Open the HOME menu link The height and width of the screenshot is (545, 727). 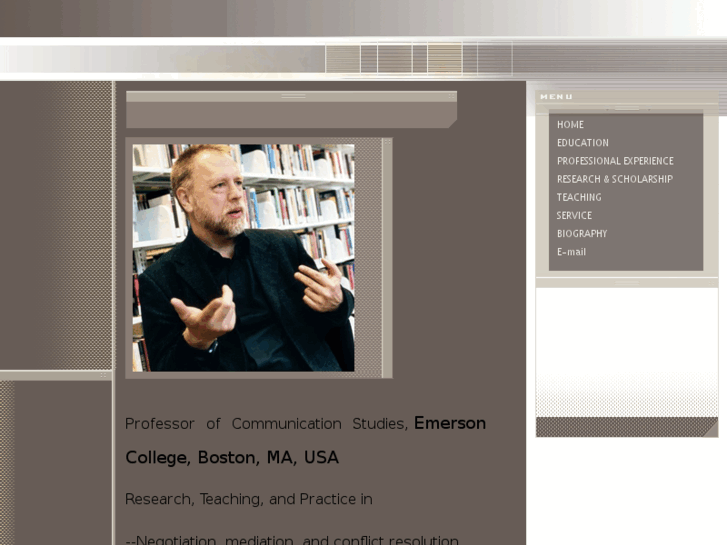pos(570,125)
